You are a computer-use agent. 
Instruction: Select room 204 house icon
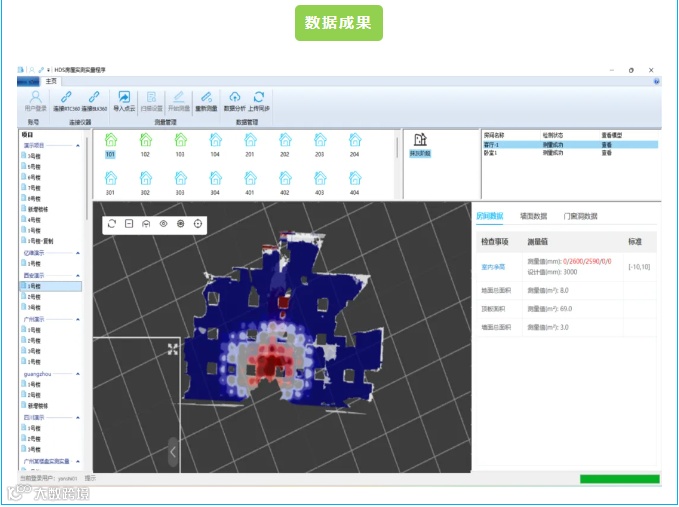355,140
